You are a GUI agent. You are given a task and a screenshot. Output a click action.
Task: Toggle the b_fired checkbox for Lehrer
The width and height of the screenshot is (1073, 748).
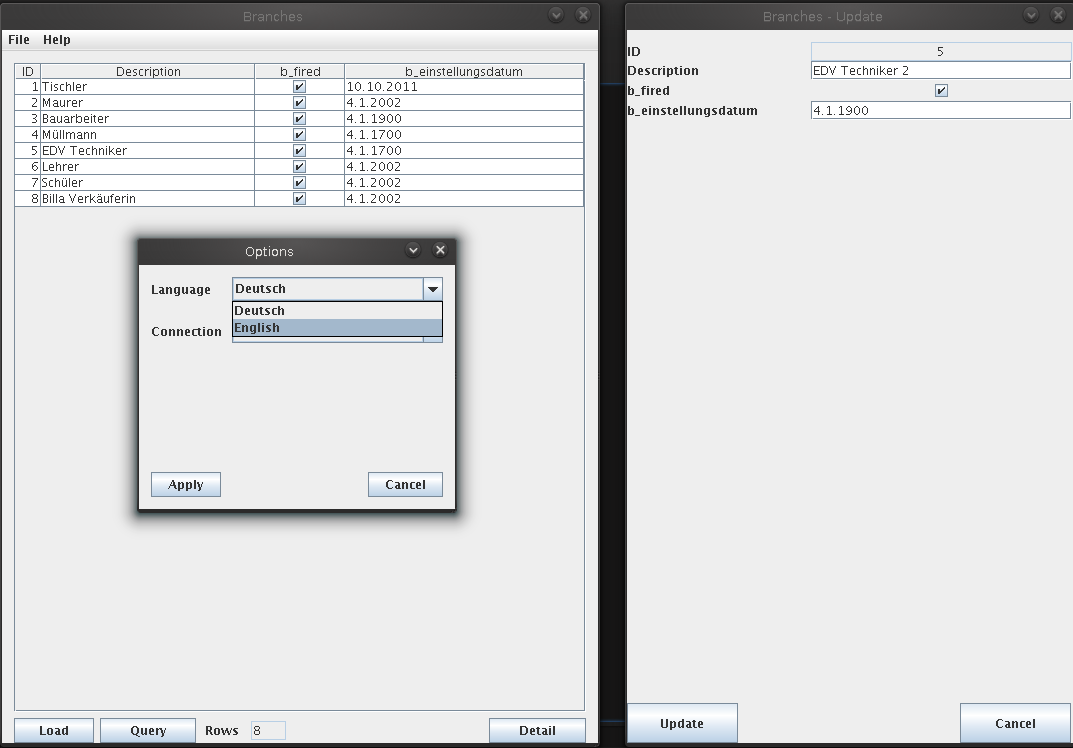[299, 167]
